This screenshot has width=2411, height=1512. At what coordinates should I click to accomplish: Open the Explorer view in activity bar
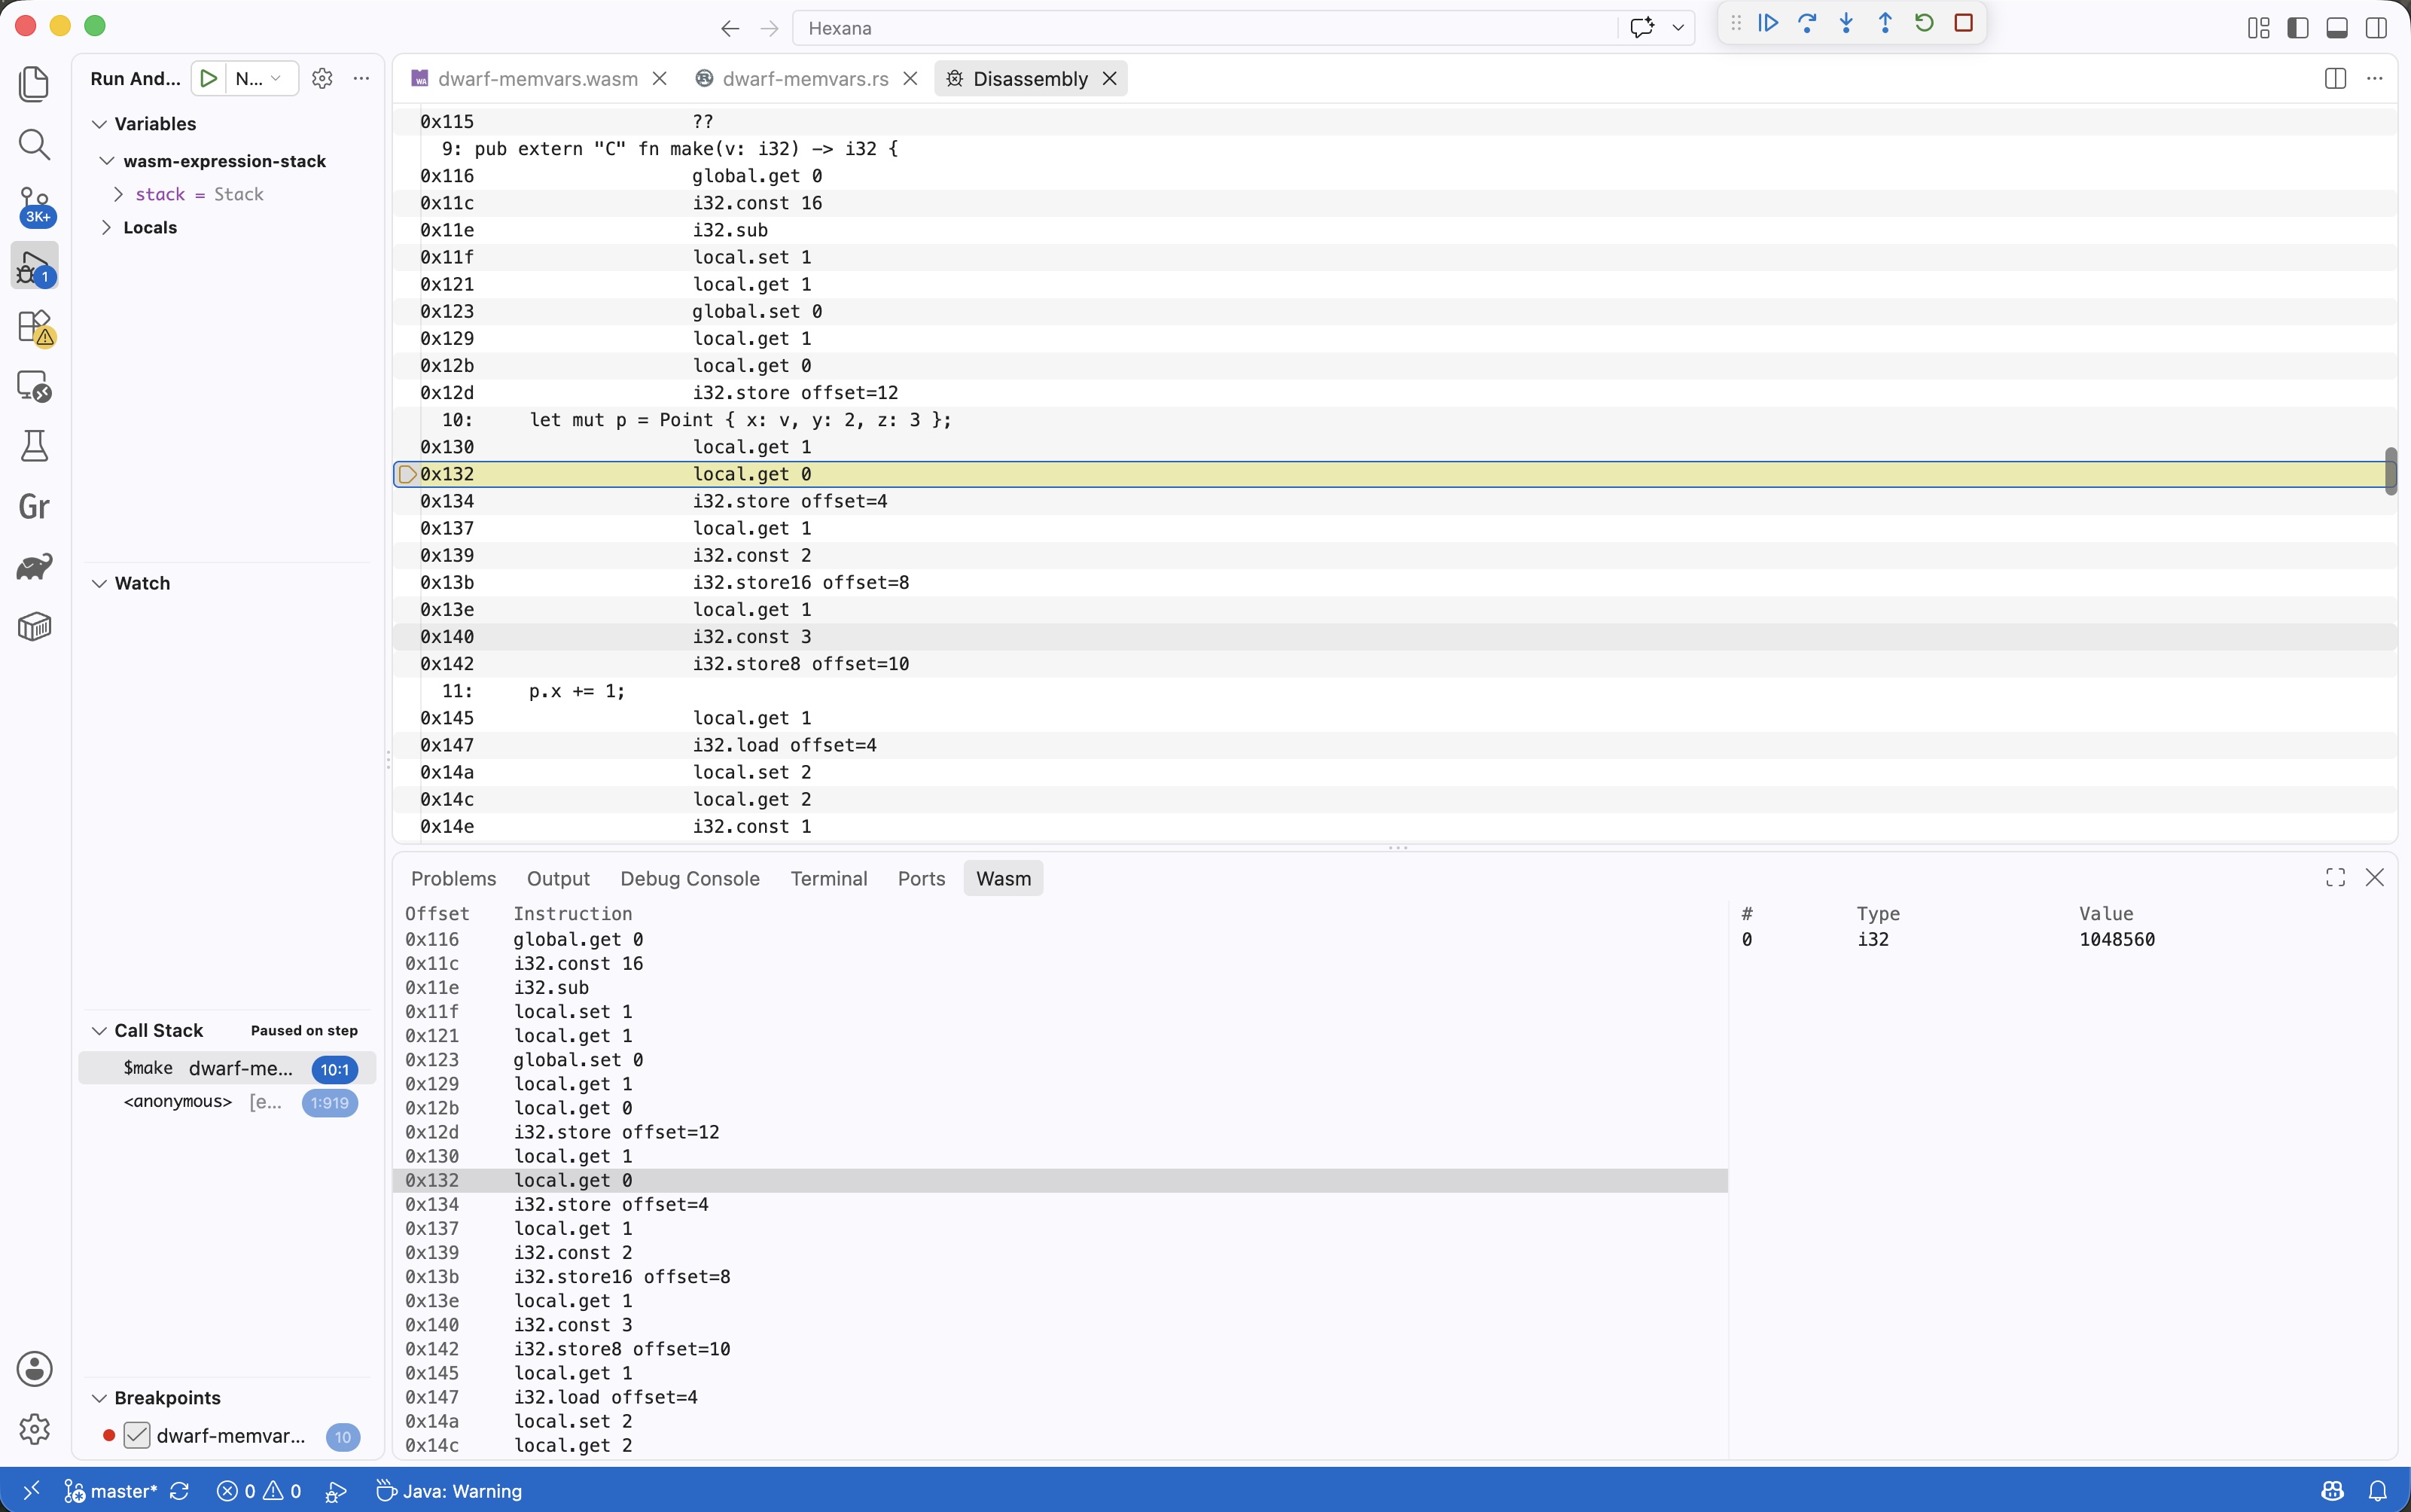[35, 84]
